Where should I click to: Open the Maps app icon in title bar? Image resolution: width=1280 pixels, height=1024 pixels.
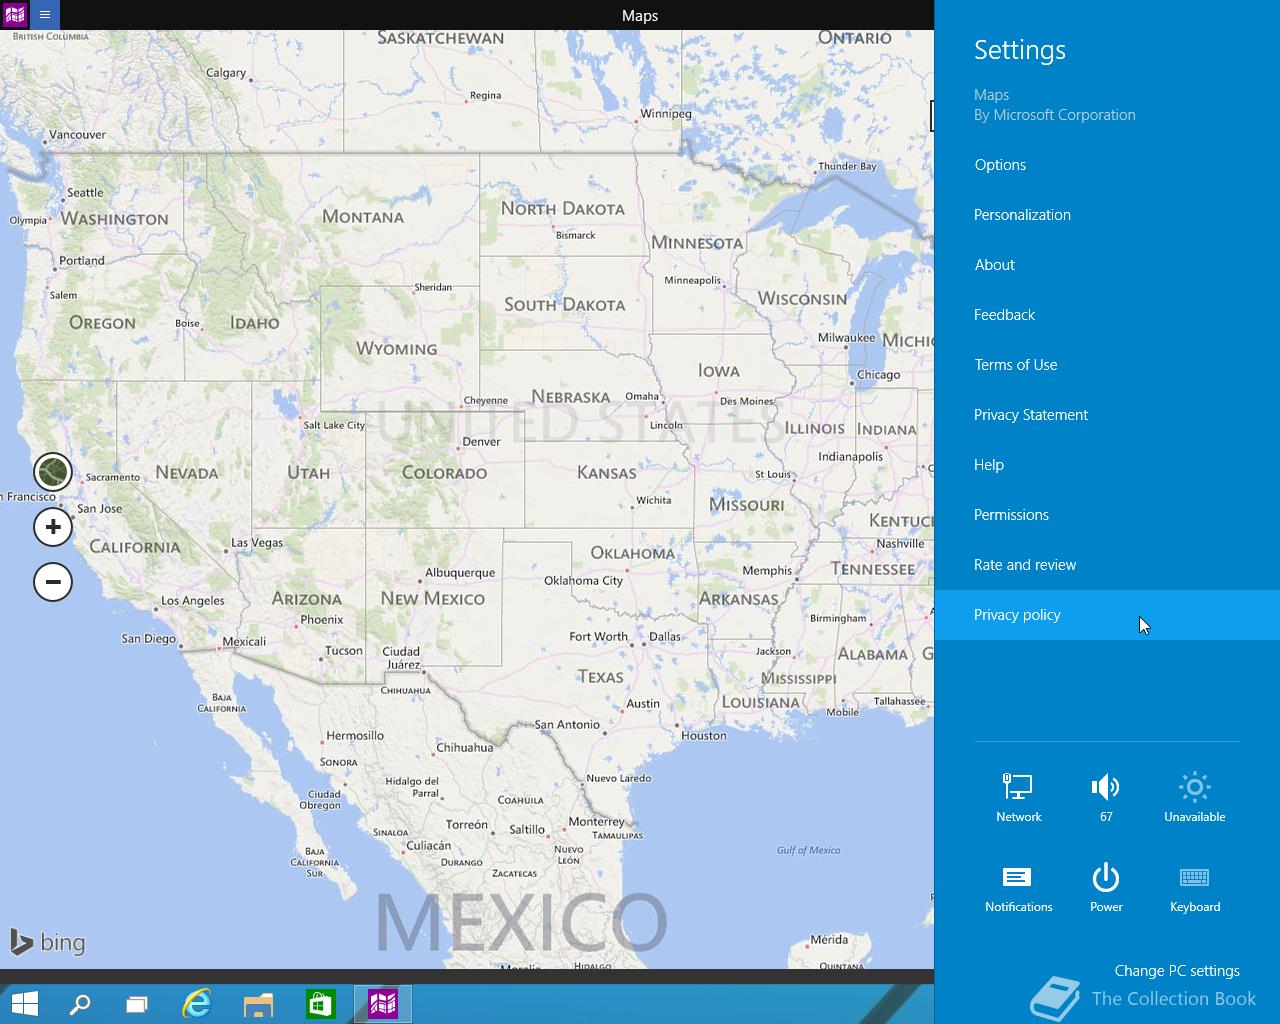pos(14,15)
